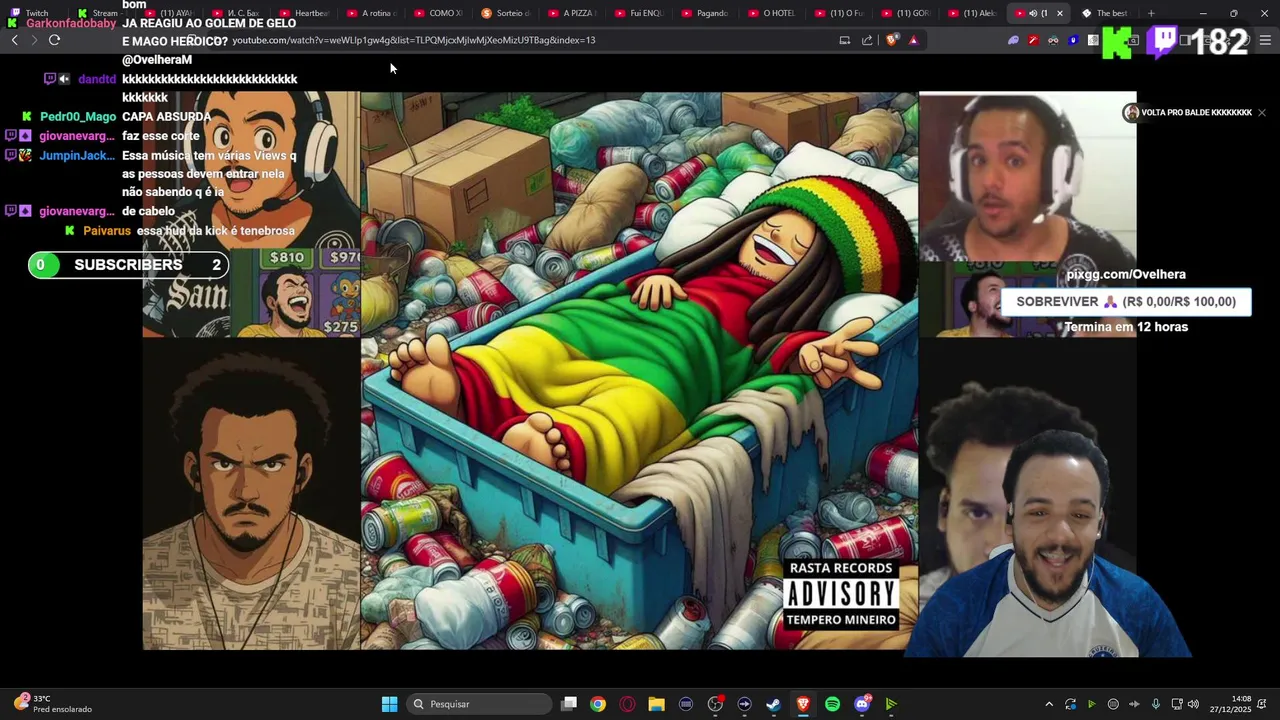
Task: Click the SOBREVIVER donation goal bar
Action: coord(1126,302)
